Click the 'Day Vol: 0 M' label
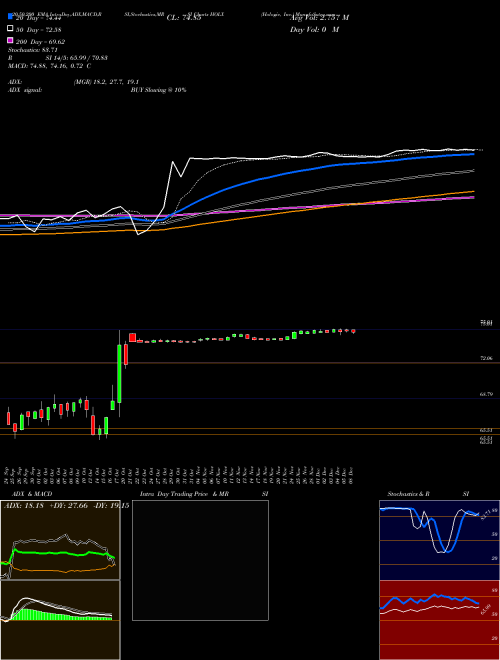 pos(314,30)
